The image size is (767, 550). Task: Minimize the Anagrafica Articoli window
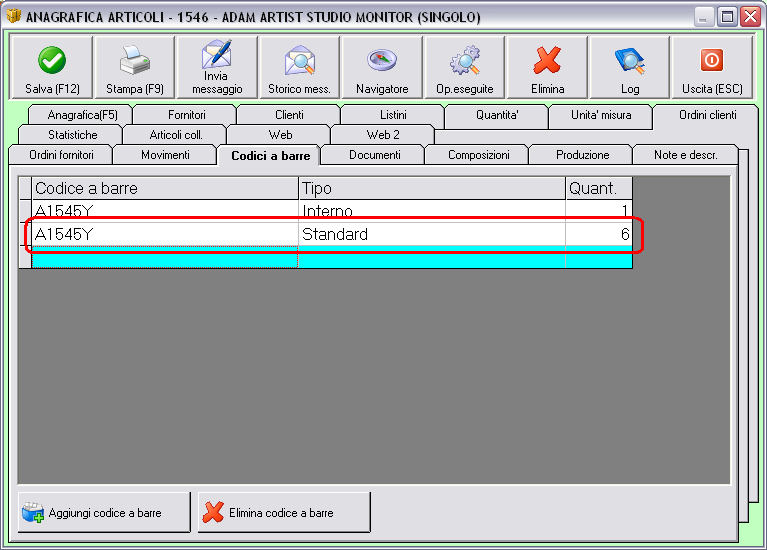702,17
